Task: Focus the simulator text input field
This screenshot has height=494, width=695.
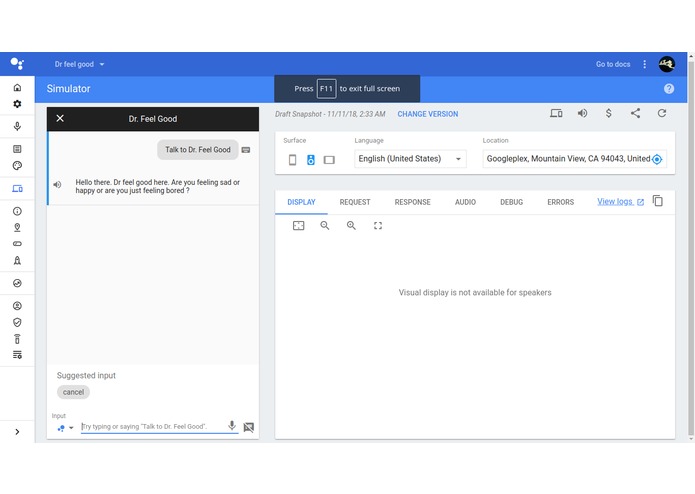Action: 153,427
